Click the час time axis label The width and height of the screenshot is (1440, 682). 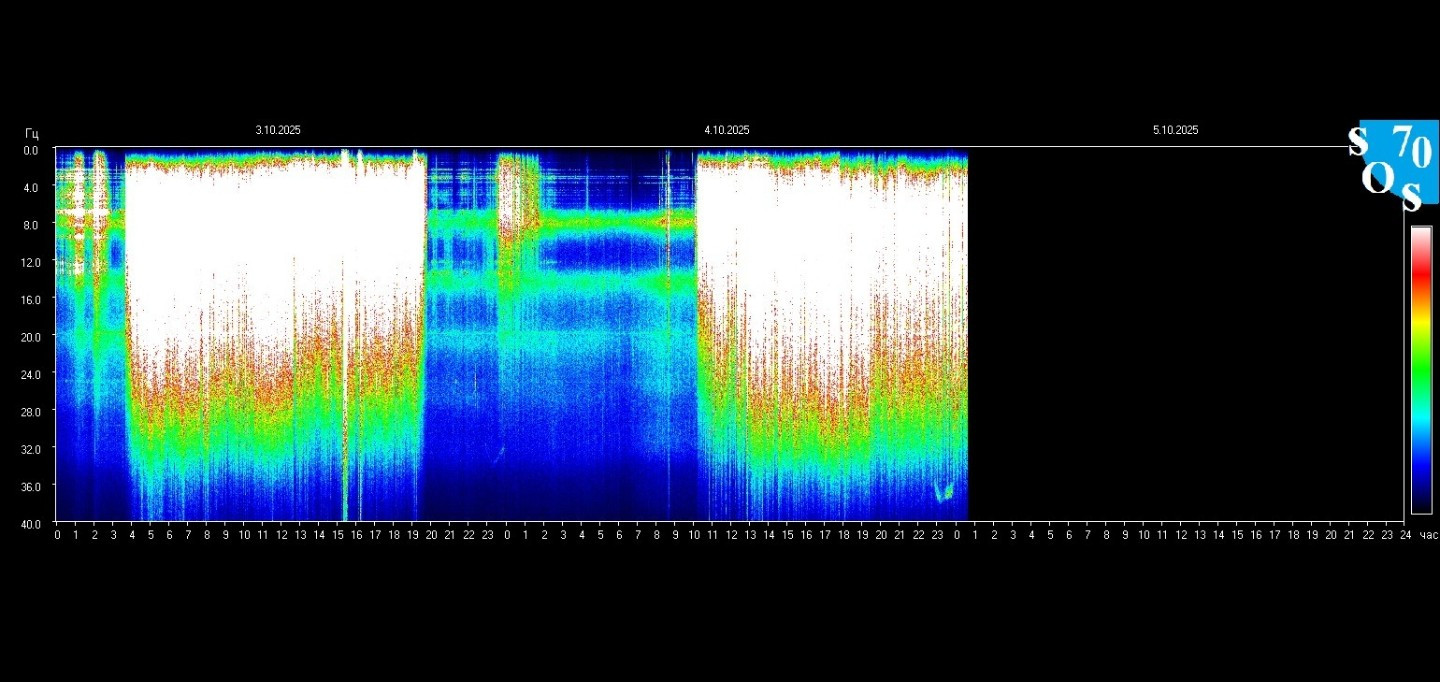tap(1428, 536)
